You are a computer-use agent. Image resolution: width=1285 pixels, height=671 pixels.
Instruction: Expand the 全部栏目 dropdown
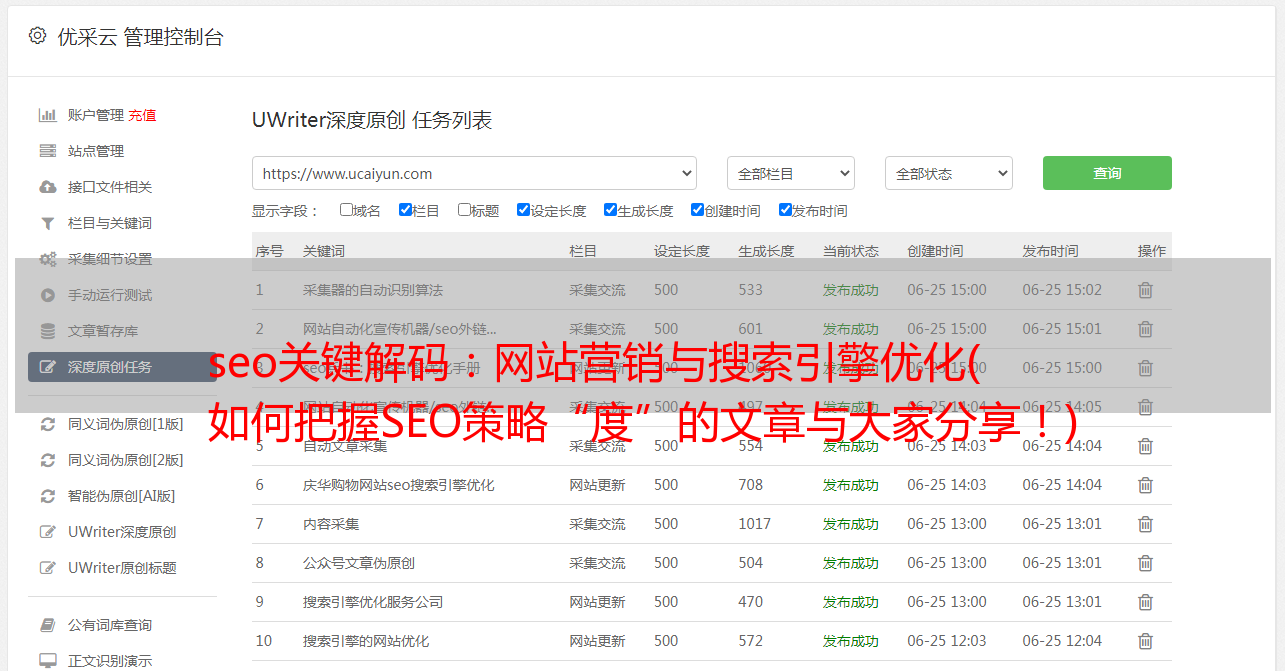click(x=790, y=173)
